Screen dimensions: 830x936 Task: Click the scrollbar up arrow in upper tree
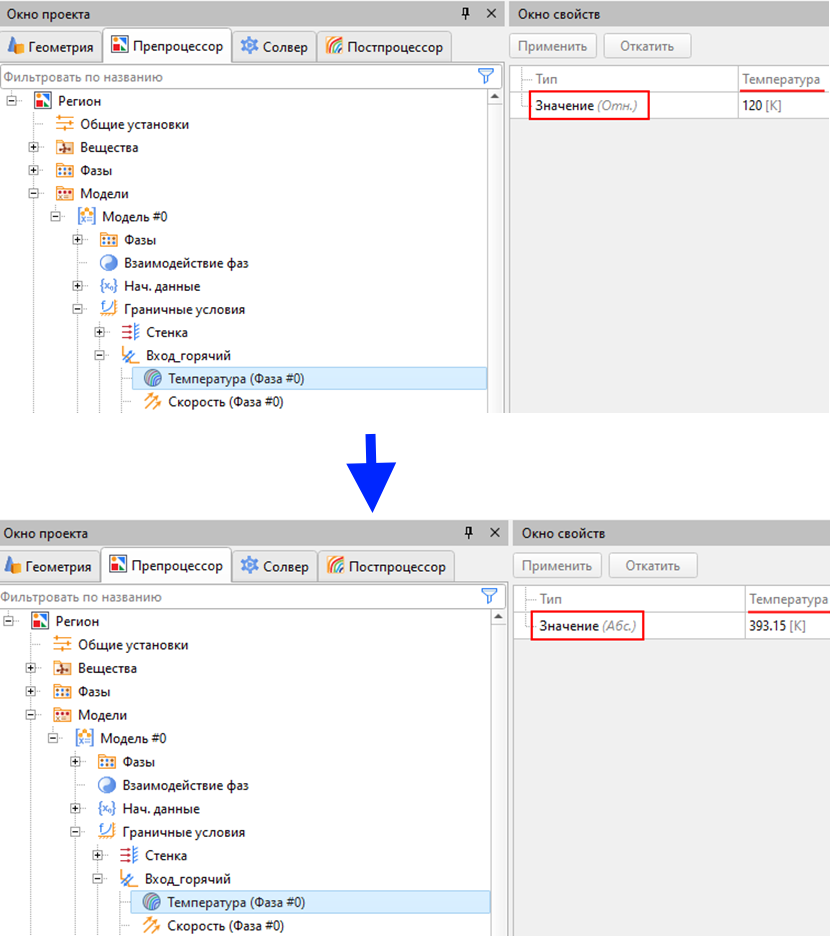494,96
